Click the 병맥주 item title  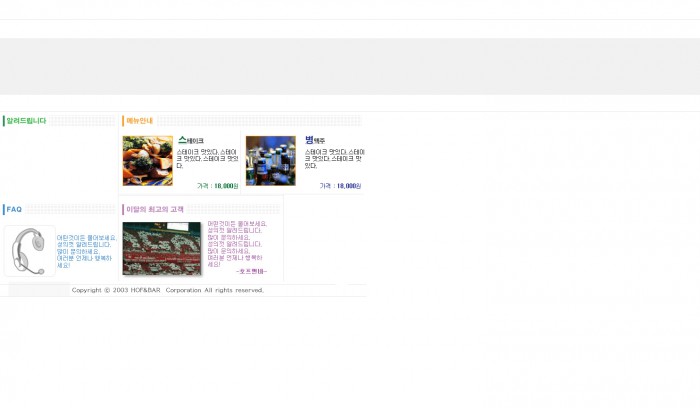point(315,140)
